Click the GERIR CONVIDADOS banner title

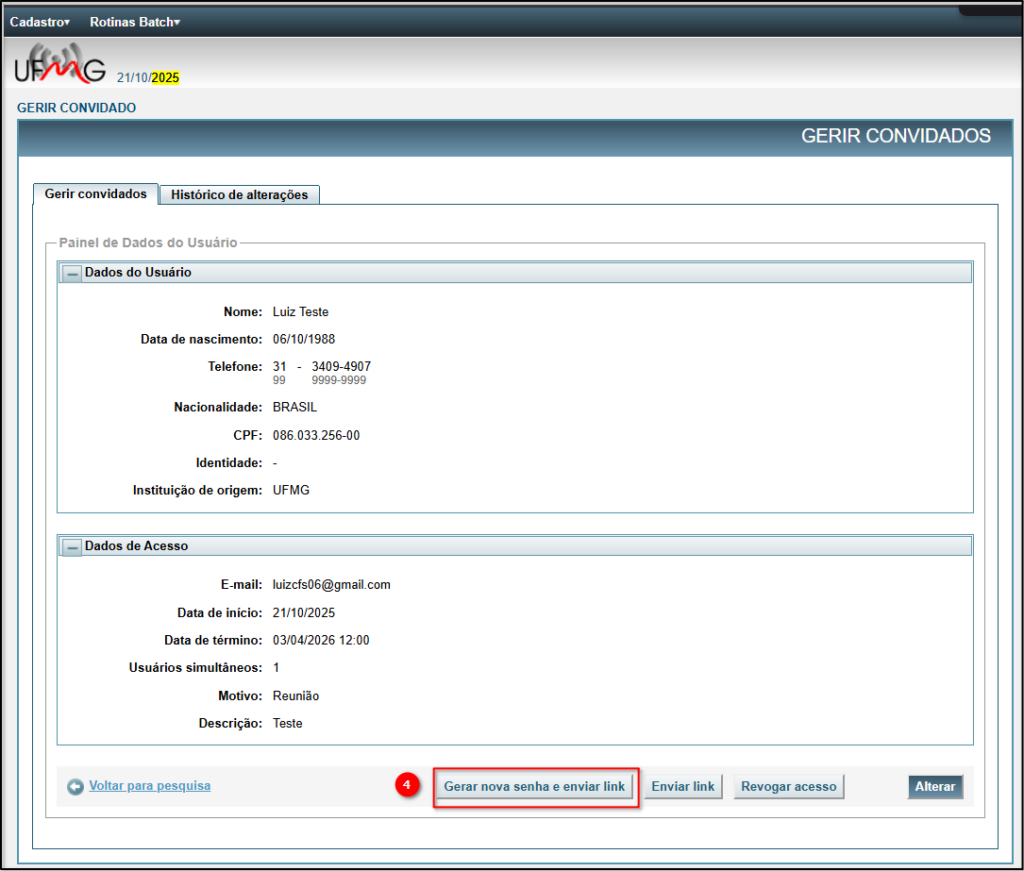click(895, 136)
